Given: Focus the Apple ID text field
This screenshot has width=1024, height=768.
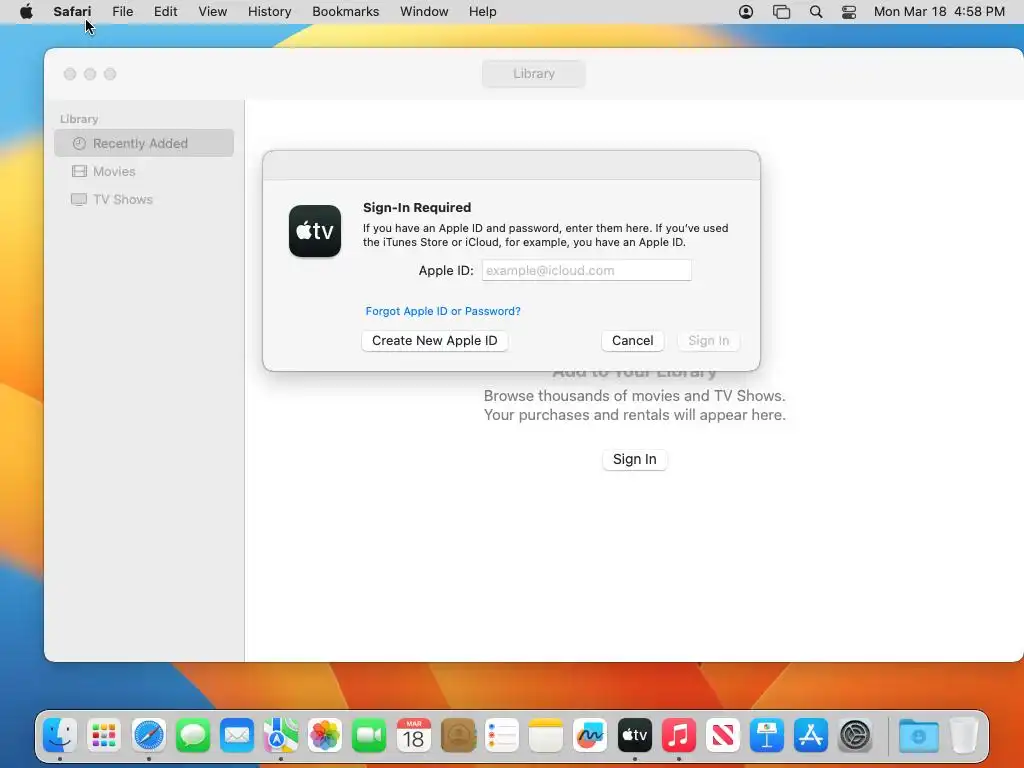Looking at the screenshot, I should coord(586,270).
